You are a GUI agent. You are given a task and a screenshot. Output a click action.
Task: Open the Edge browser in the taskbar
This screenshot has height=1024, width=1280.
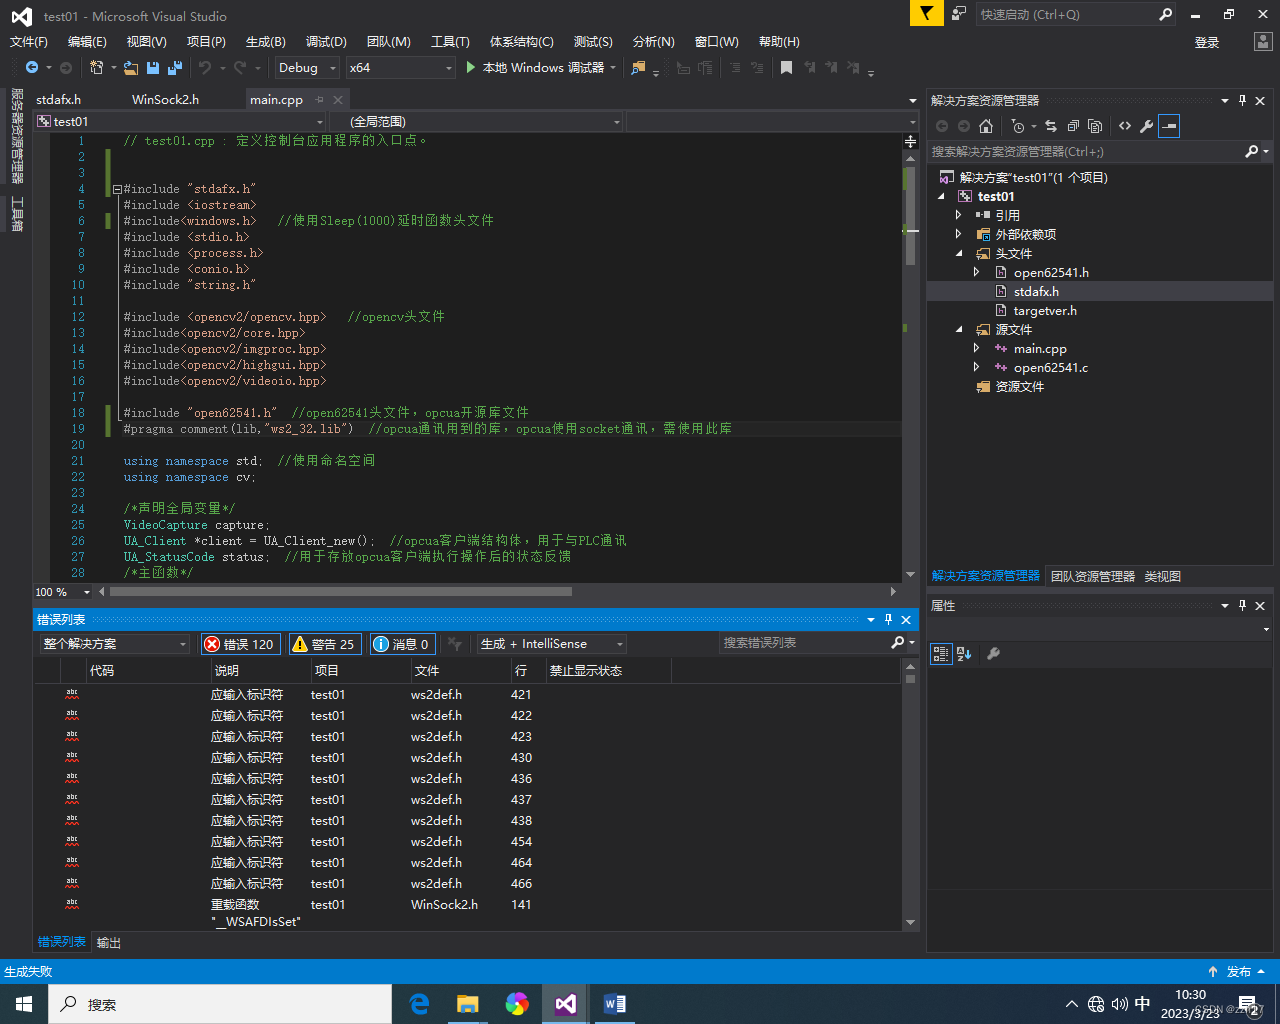(x=420, y=1004)
